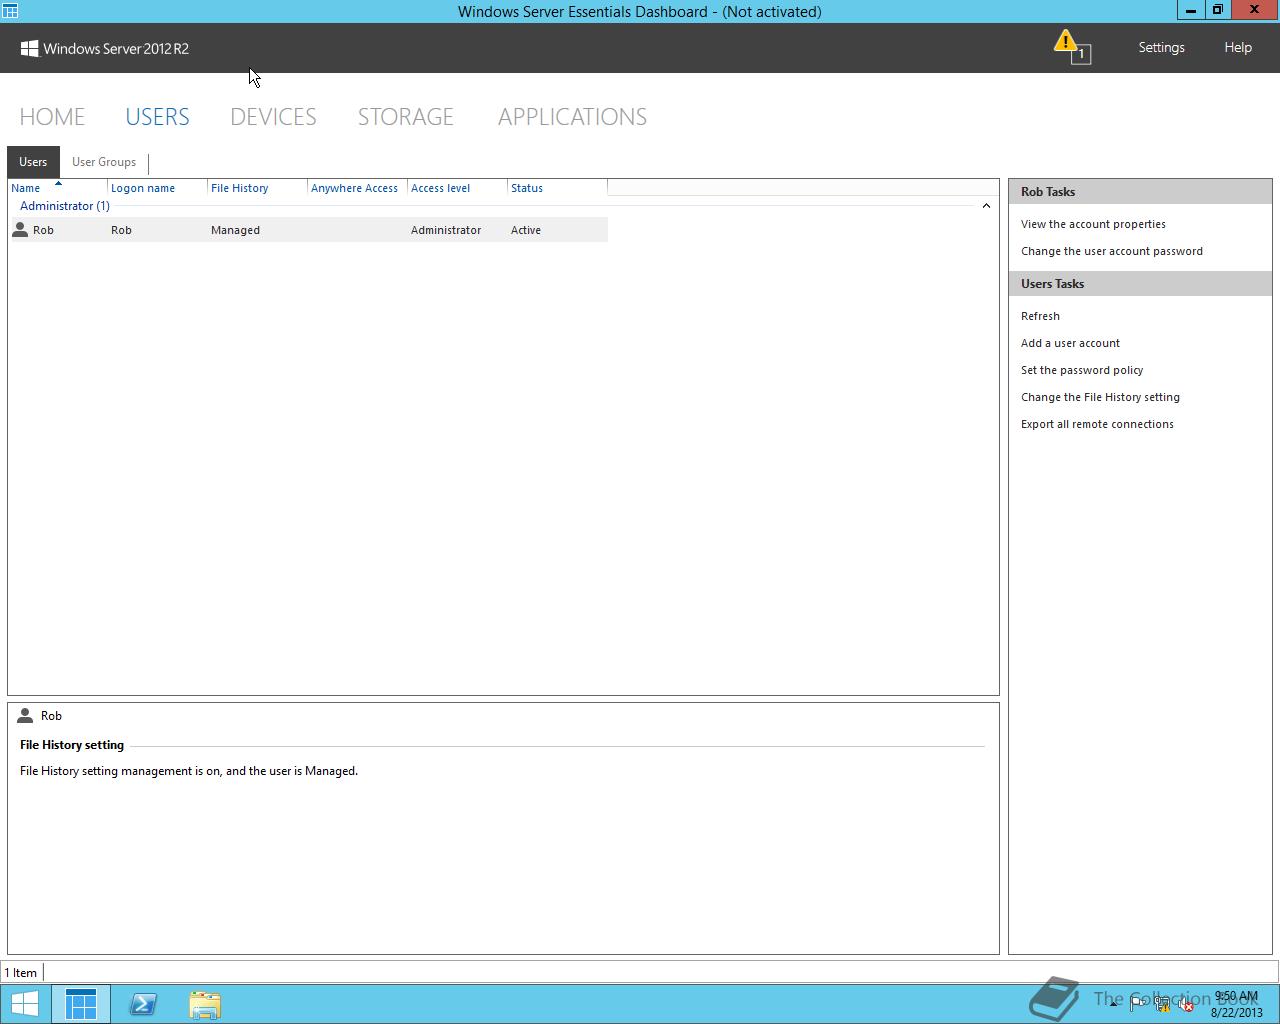
Task: Sort by File History column
Action: coord(257,188)
